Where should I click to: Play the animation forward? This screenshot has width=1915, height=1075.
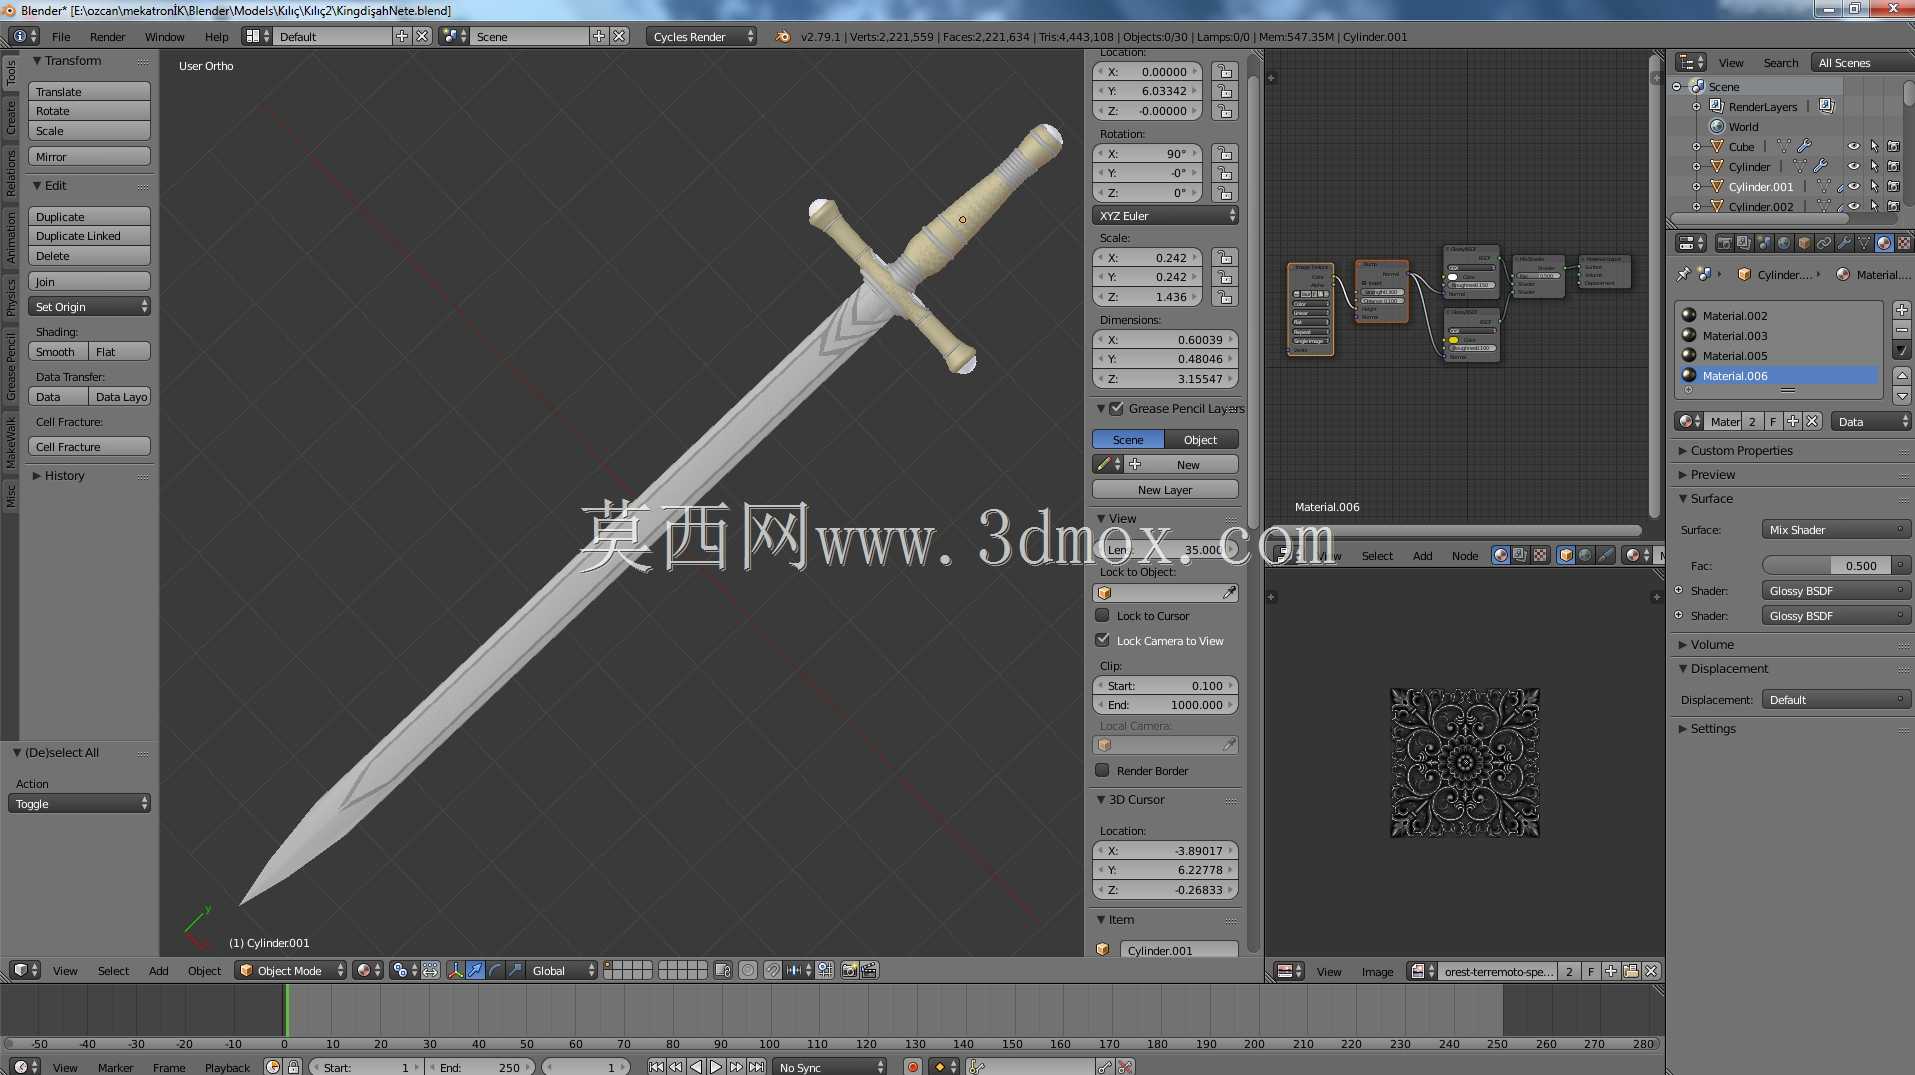click(716, 1067)
